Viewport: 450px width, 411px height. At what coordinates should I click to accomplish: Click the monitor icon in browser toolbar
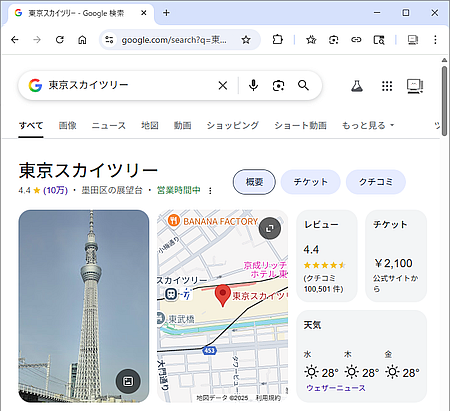pyautogui.click(x=413, y=40)
